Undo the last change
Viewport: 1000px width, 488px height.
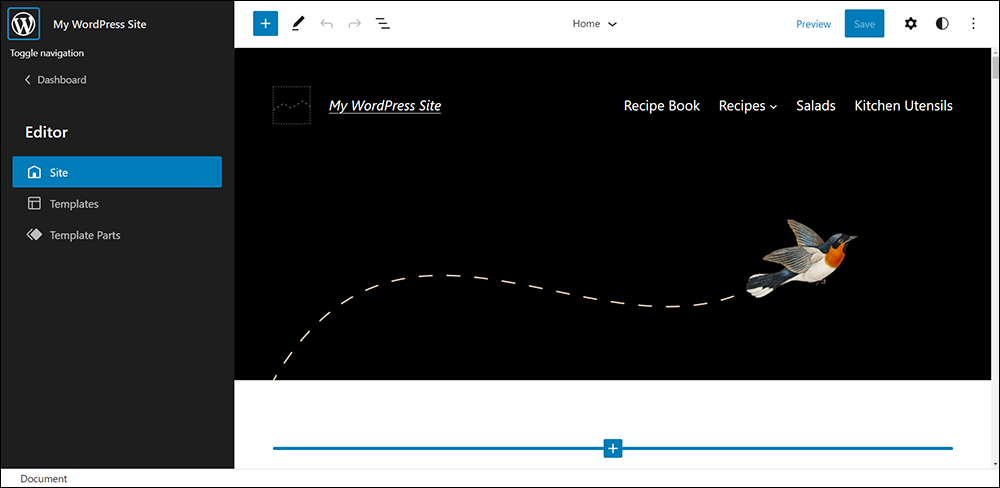click(327, 24)
